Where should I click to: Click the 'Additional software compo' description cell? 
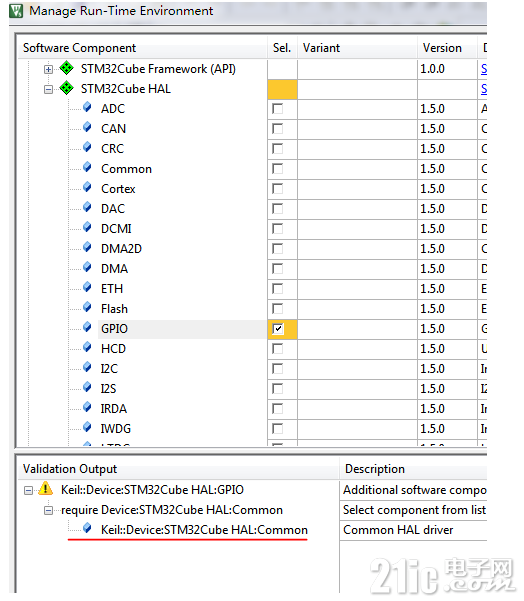click(x=415, y=490)
